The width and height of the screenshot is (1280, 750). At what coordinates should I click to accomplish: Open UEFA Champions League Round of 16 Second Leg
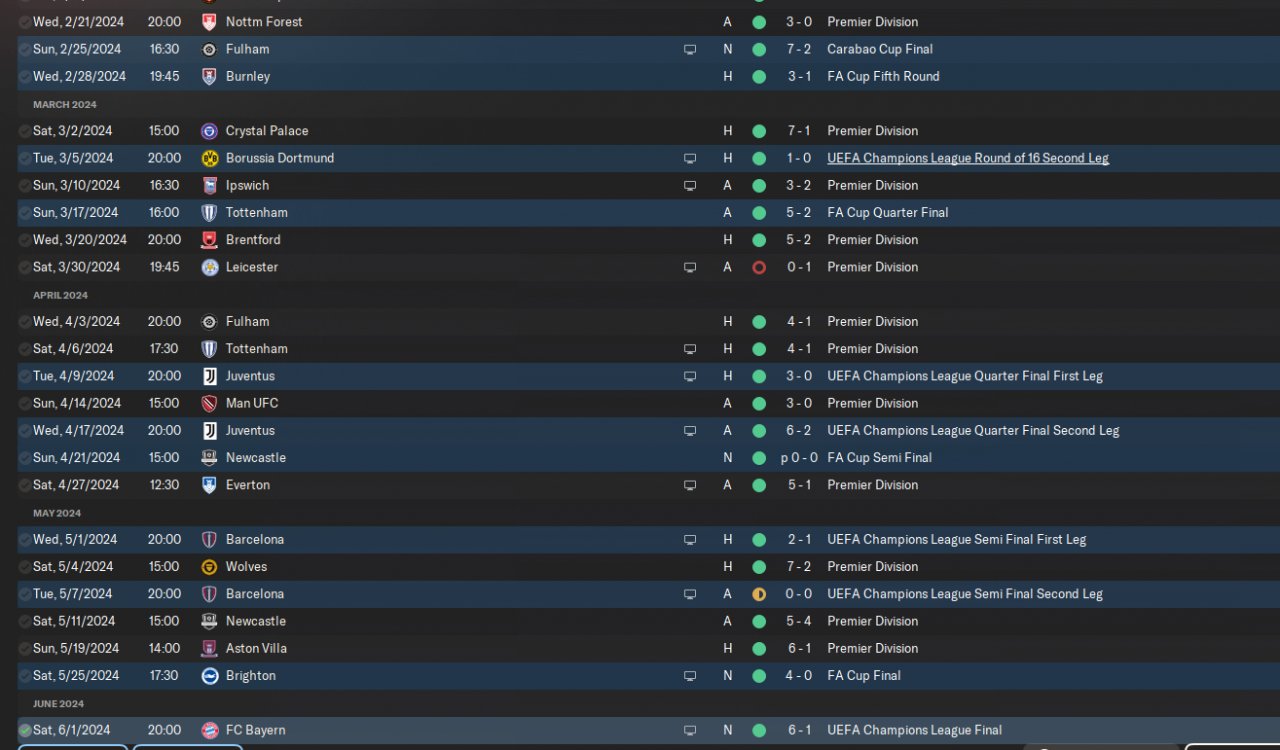967,158
